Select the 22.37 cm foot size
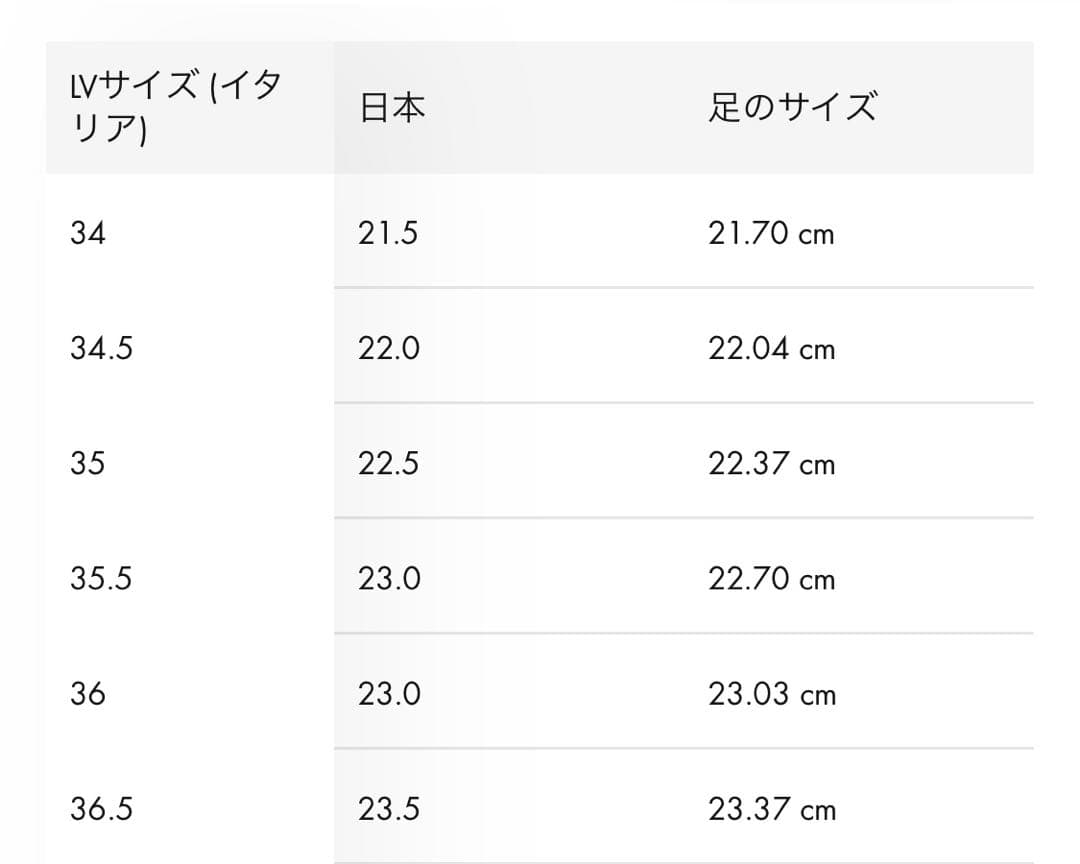This screenshot has height=864, width=1080. tap(771, 464)
